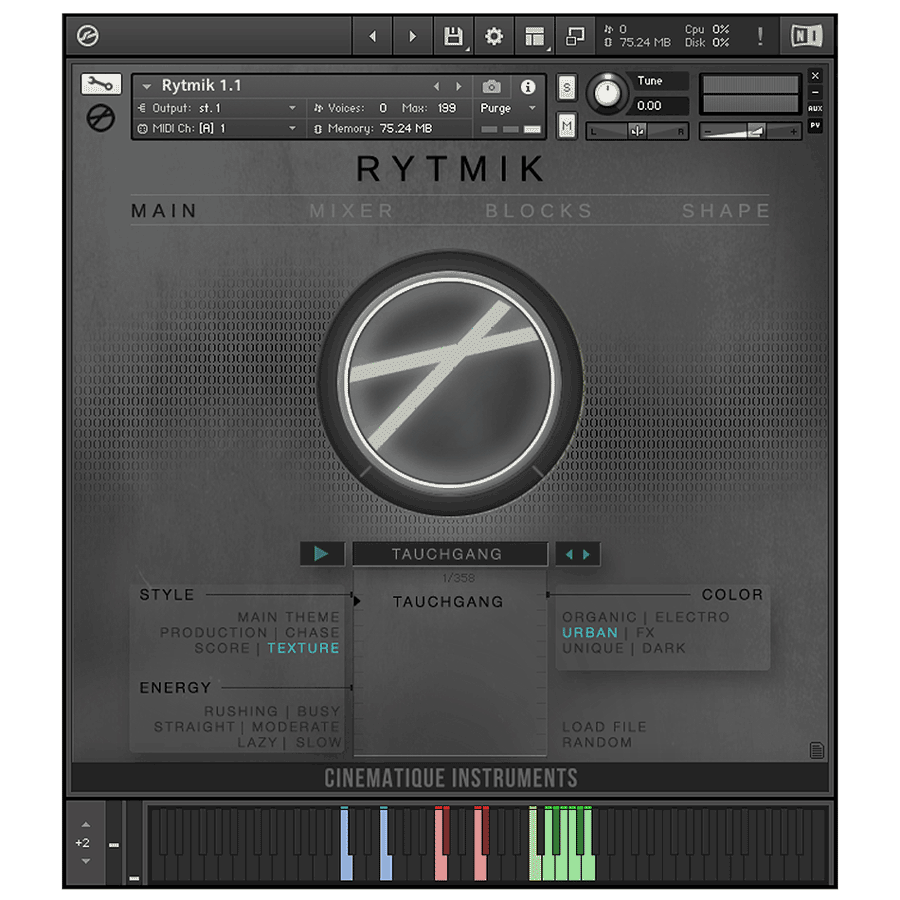Open the Output st. 1 dropdown

[218, 108]
